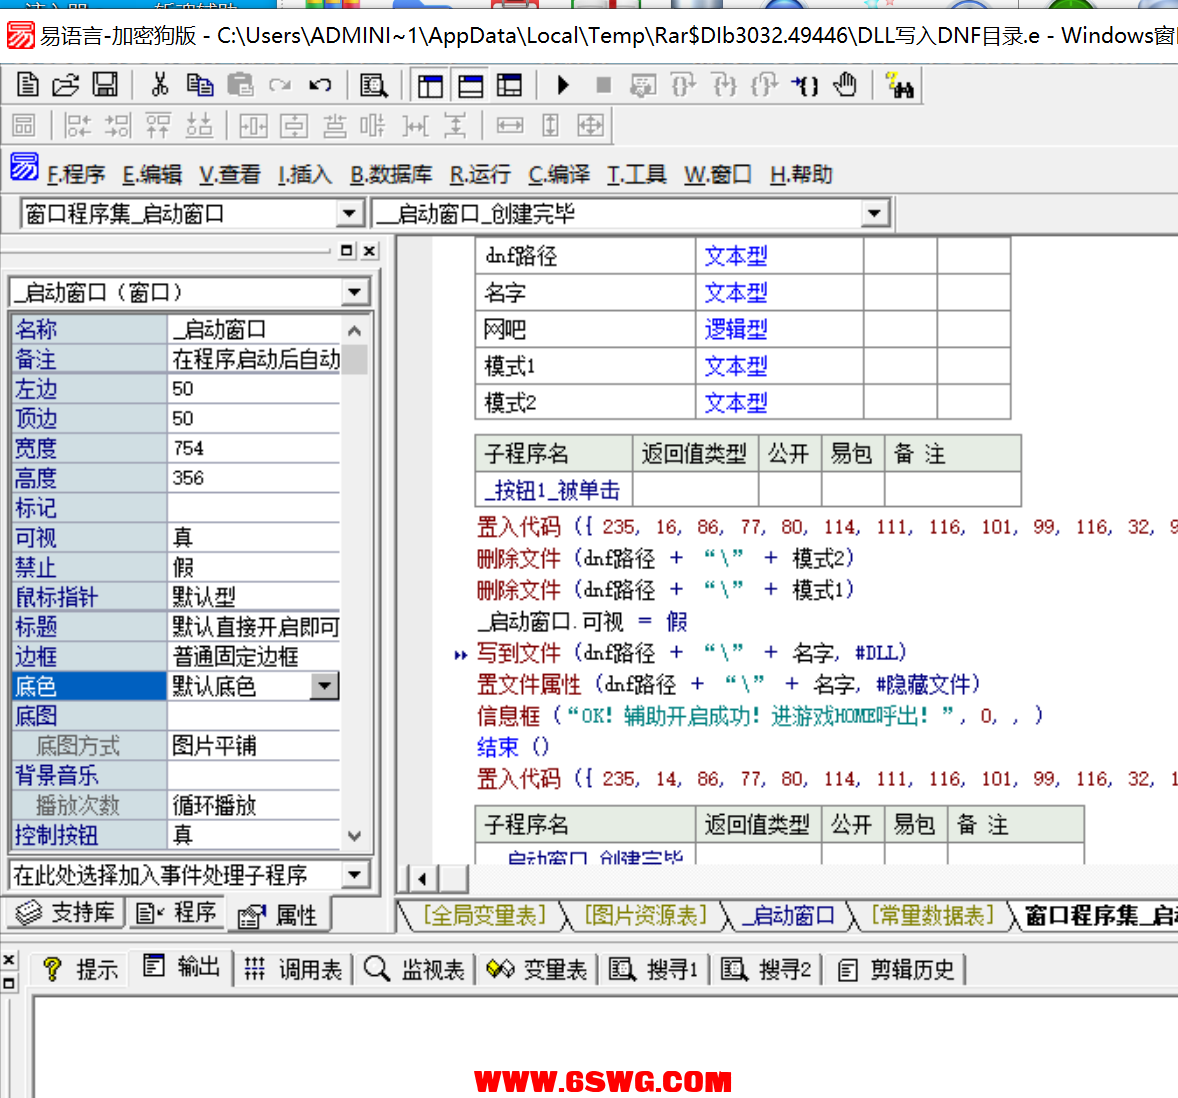Click the align left edges icon

(77, 125)
